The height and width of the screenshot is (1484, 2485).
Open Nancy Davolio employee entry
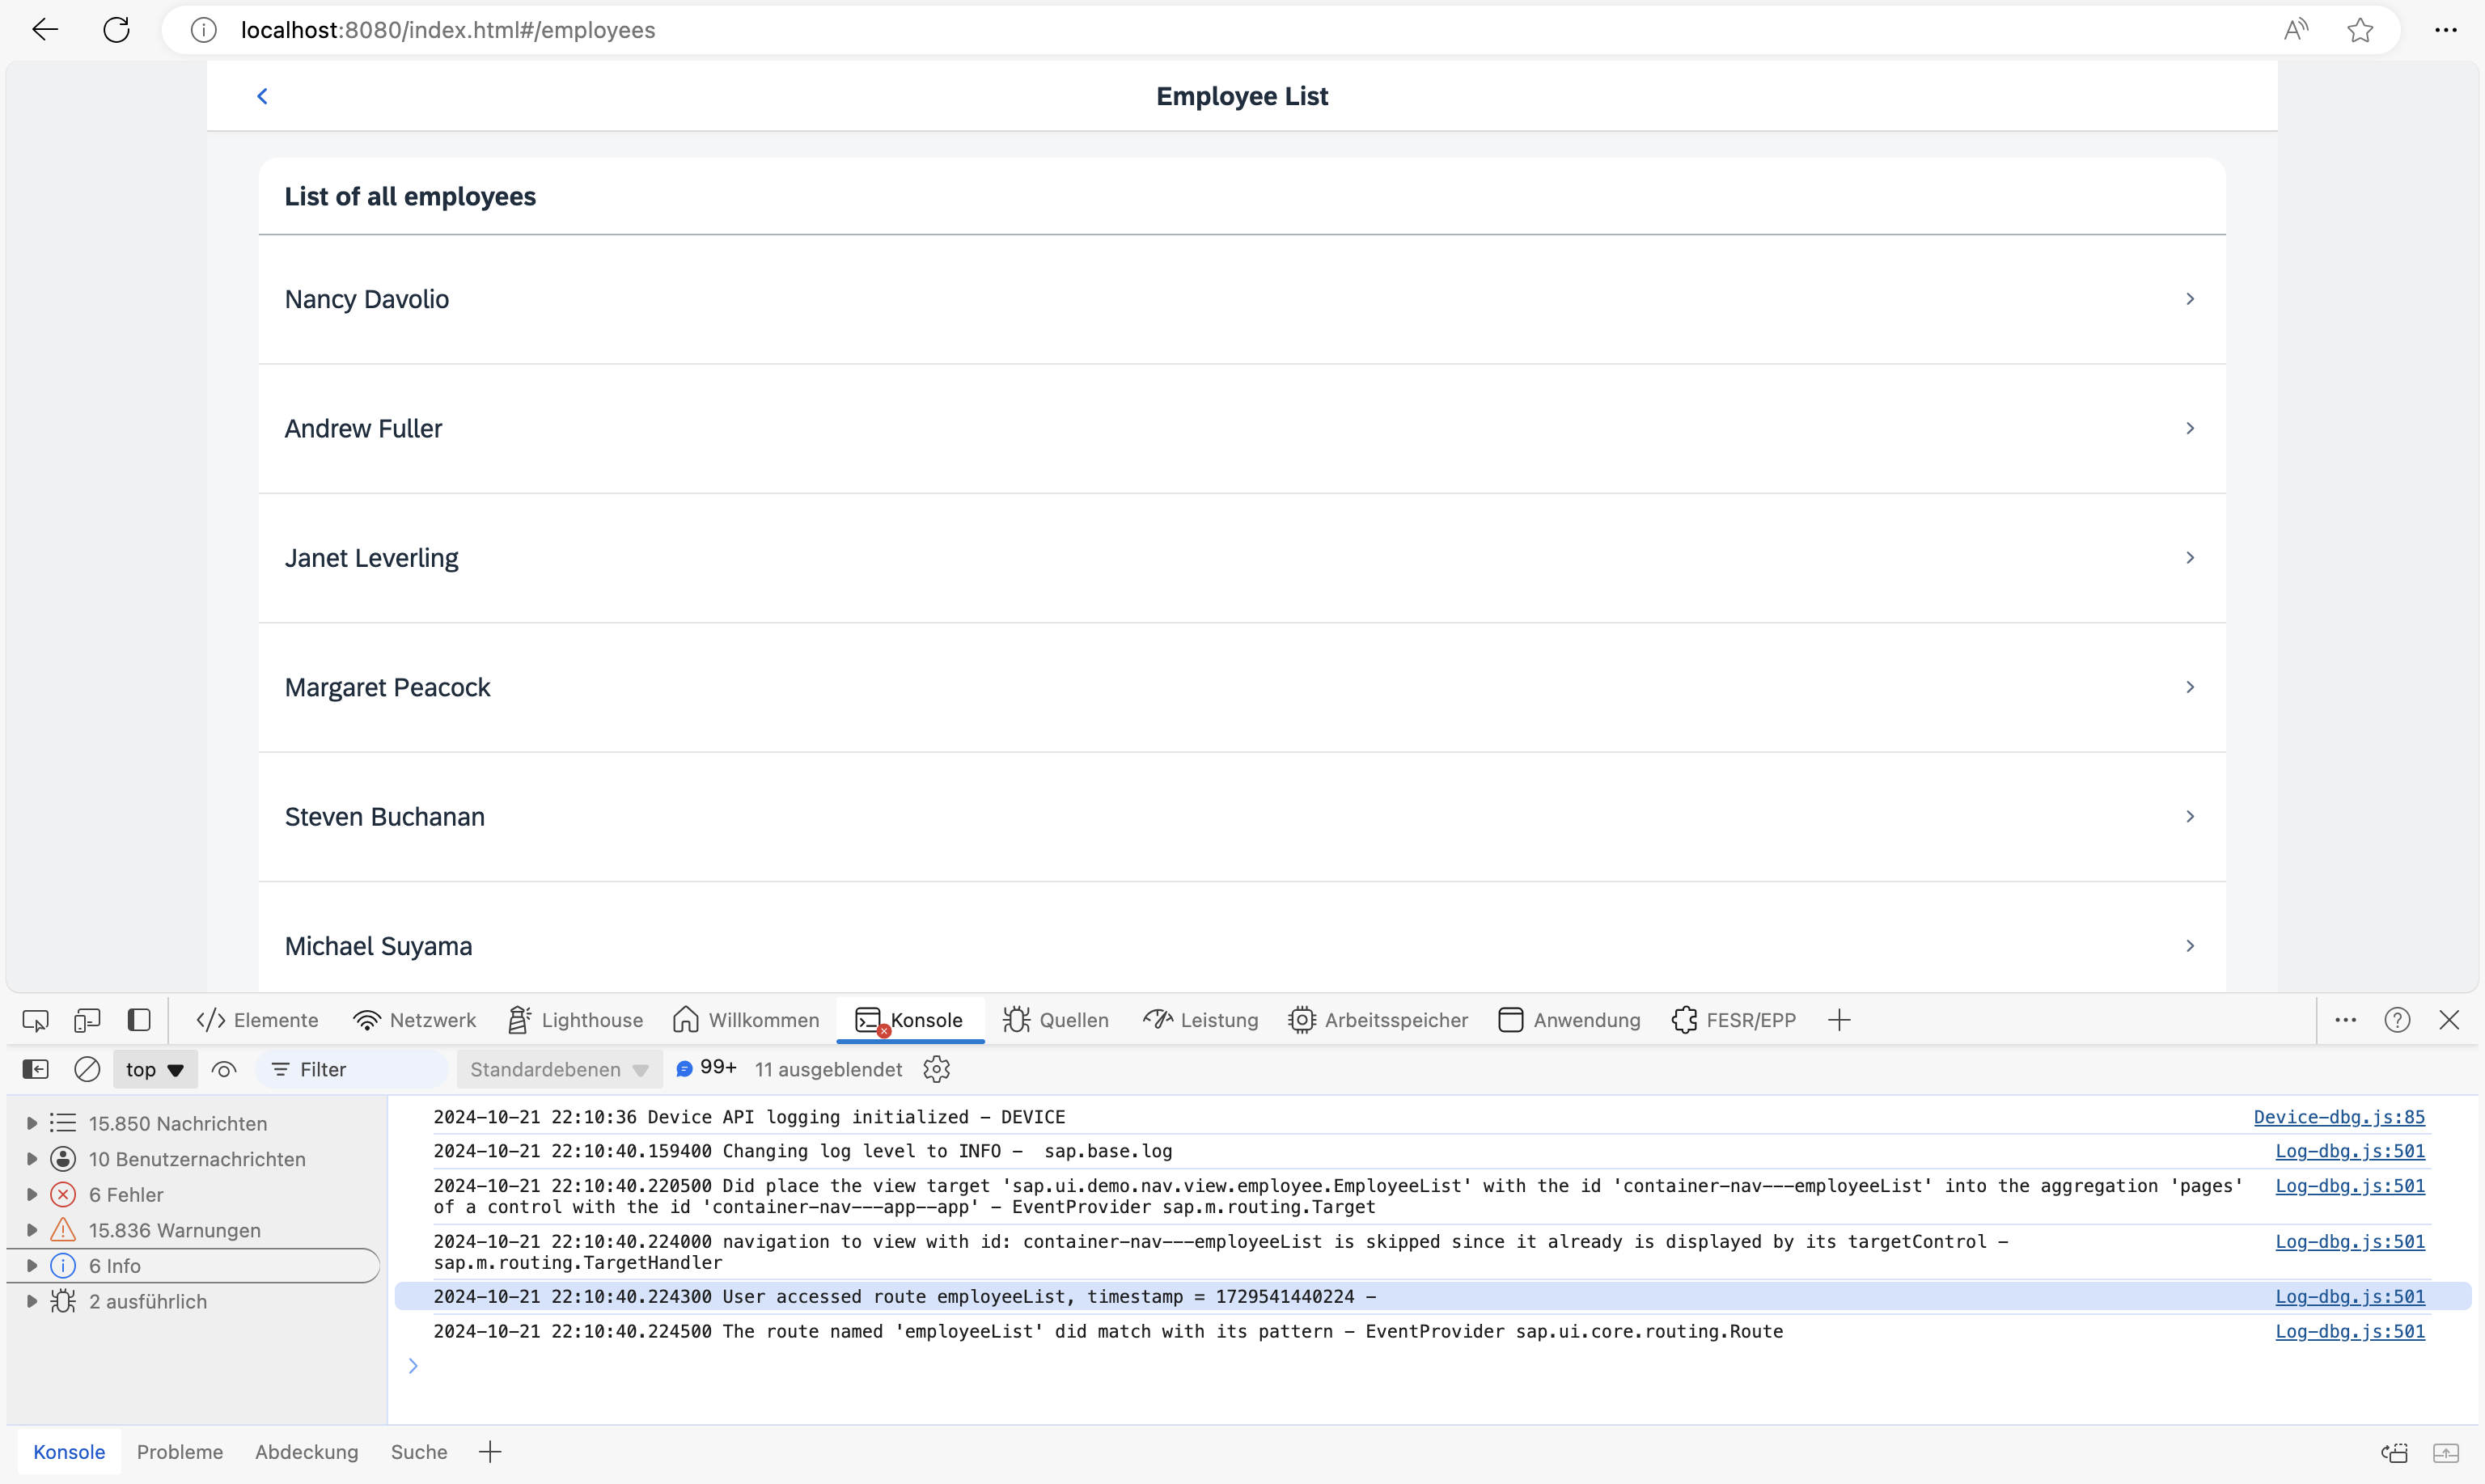pyautogui.click(x=1242, y=299)
